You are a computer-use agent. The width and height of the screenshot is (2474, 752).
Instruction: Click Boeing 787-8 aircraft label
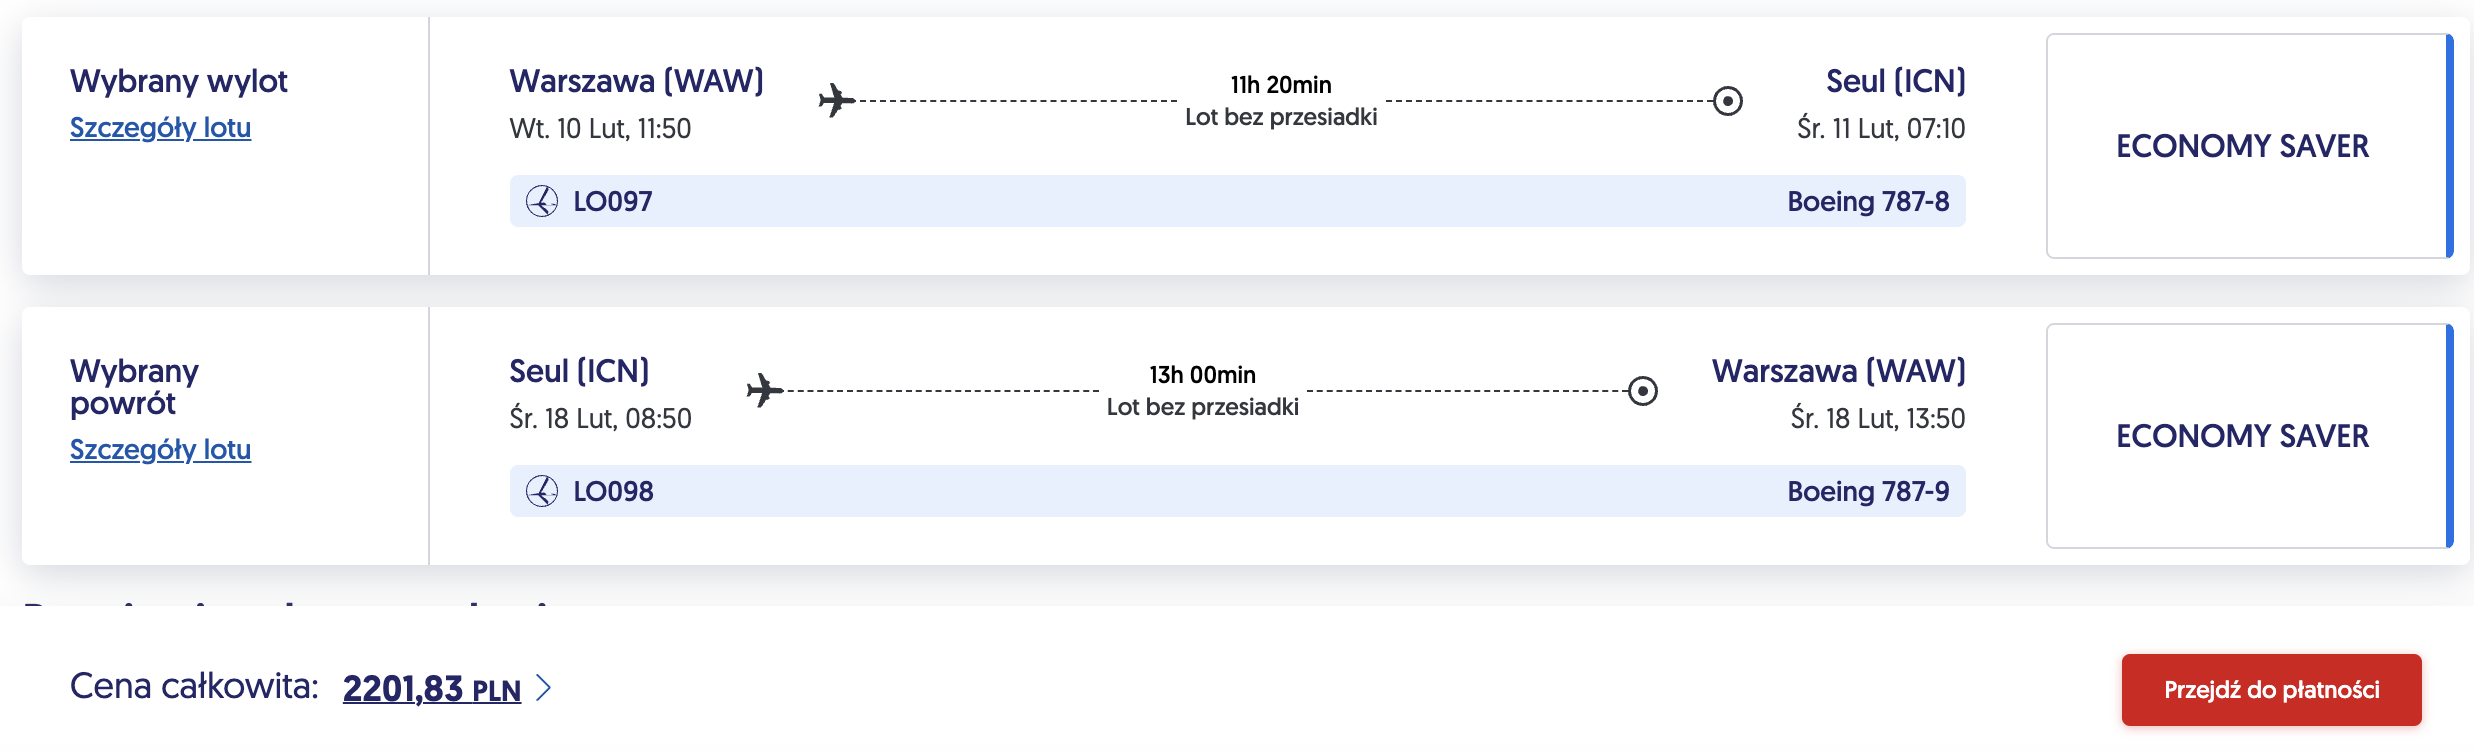pos(1868,202)
